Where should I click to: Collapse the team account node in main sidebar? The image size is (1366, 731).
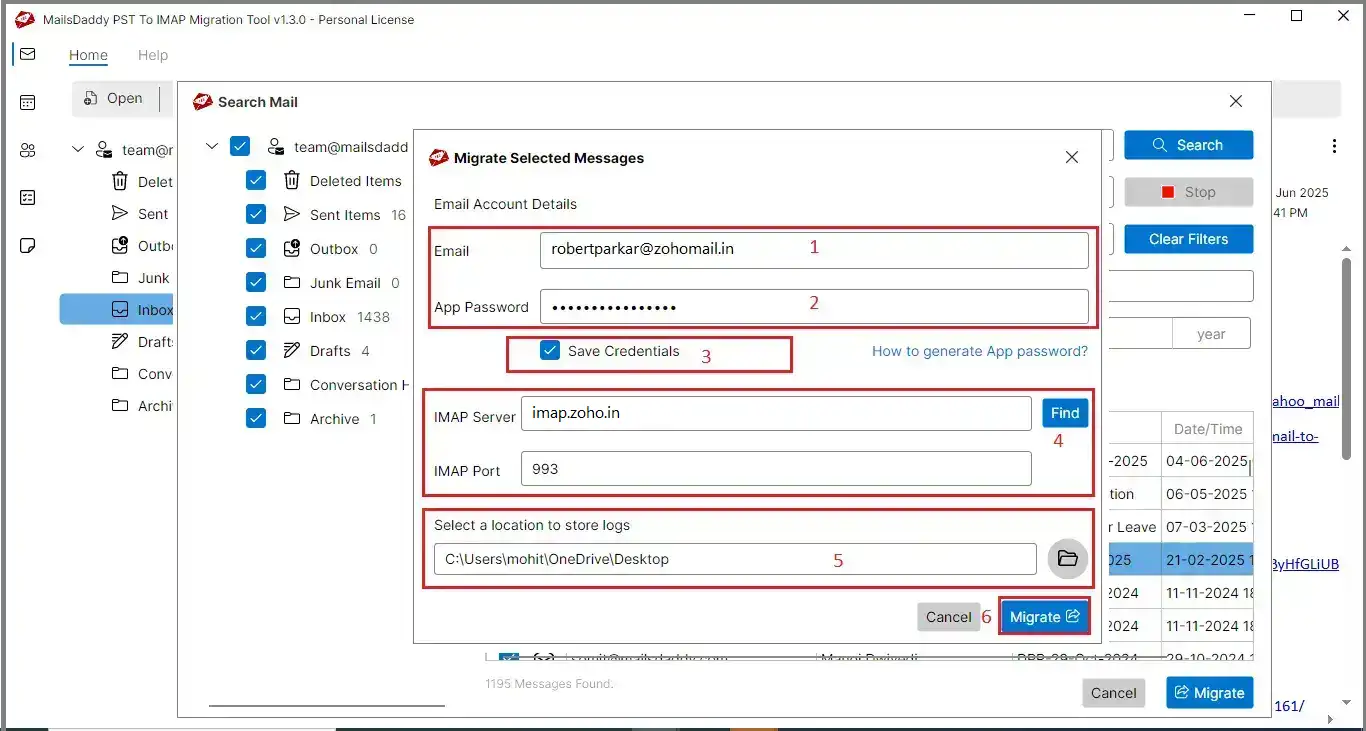click(x=78, y=150)
